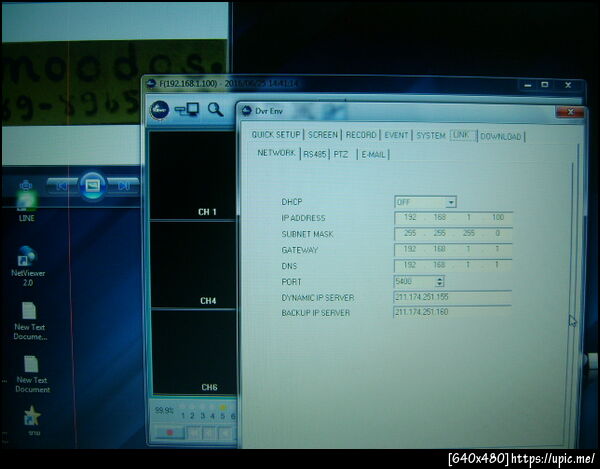The width and height of the screenshot is (600, 469).
Task: Open the NetViewer 2.0 desktop shortcut
Action: click(28, 267)
